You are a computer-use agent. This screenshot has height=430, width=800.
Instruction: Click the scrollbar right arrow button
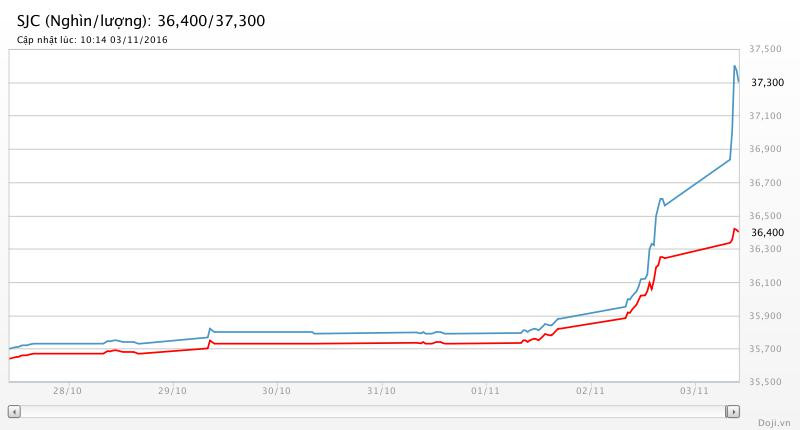pos(732,411)
